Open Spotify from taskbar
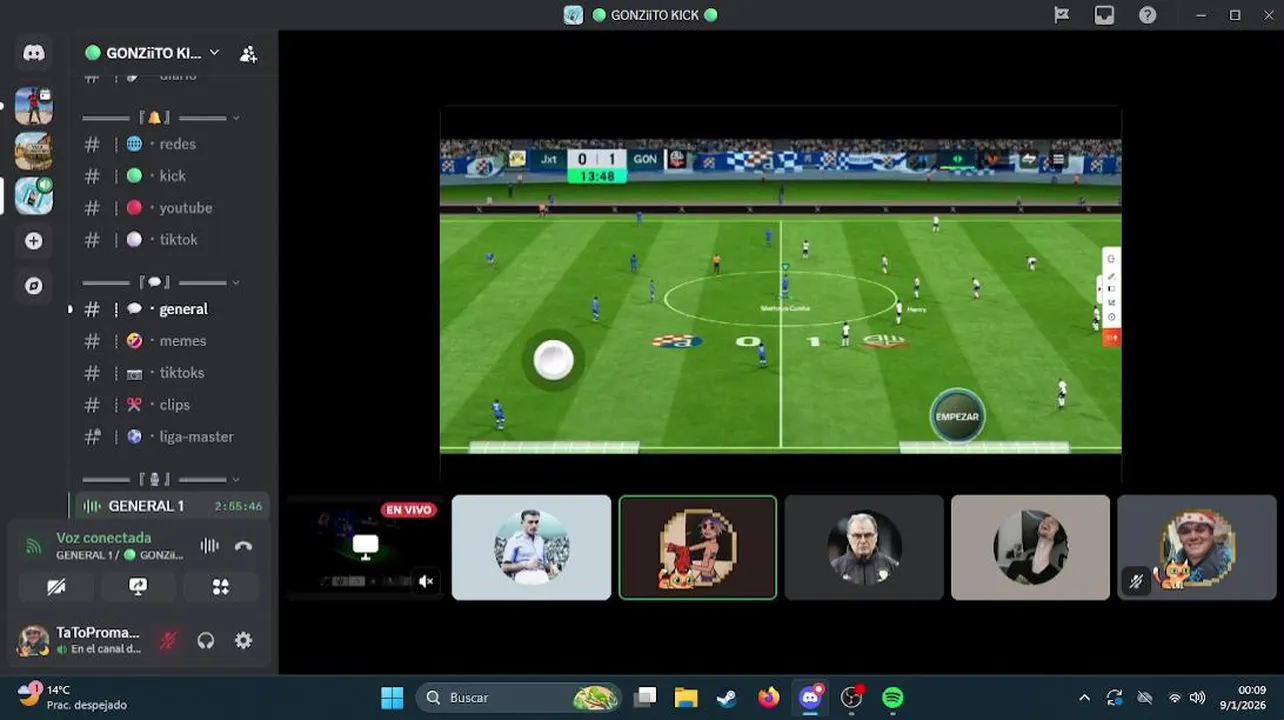The width and height of the screenshot is (1284, 720). 893,697
